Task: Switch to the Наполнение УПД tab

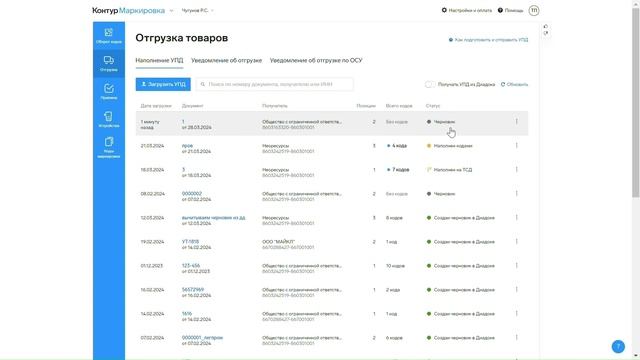Action: click(x=159, y=60)
